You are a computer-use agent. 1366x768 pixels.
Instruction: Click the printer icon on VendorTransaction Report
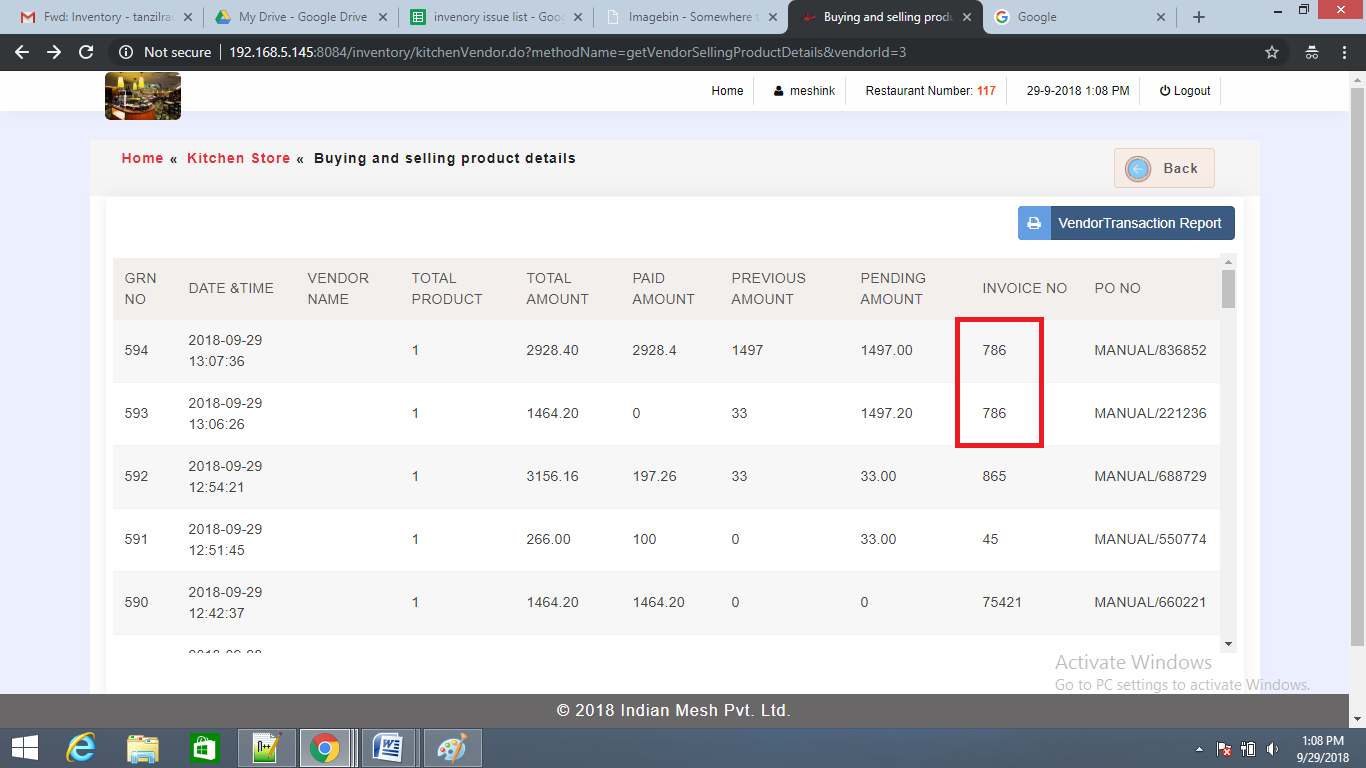(1034, 223)
